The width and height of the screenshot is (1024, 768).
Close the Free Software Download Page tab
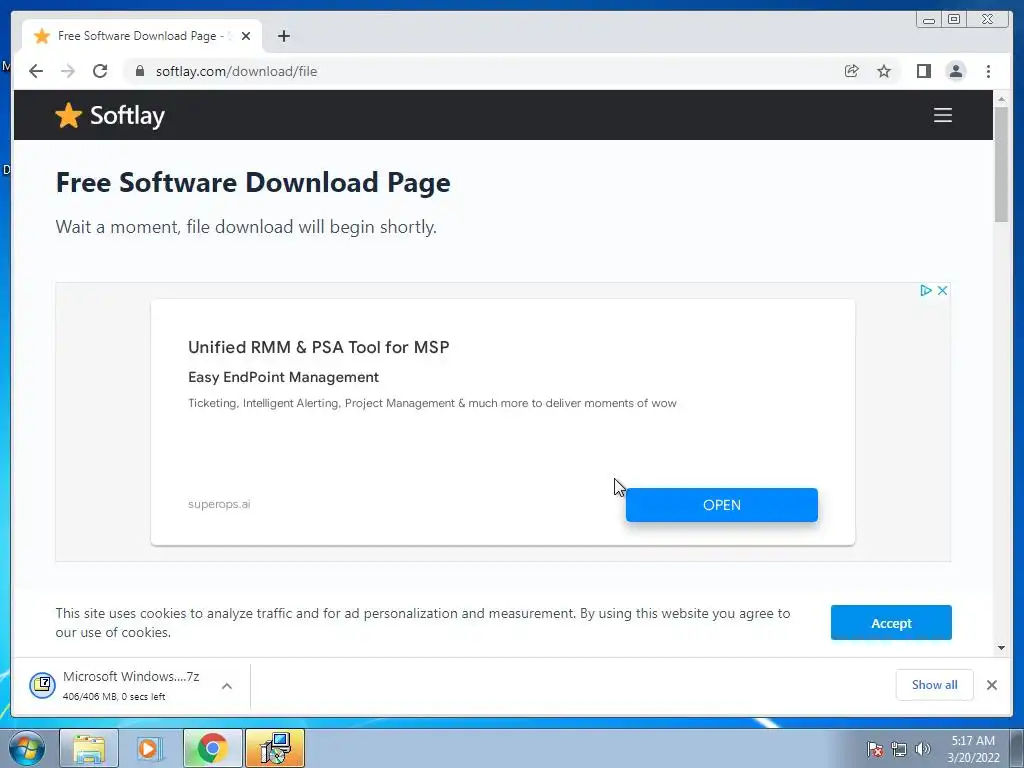click(246, 36)
